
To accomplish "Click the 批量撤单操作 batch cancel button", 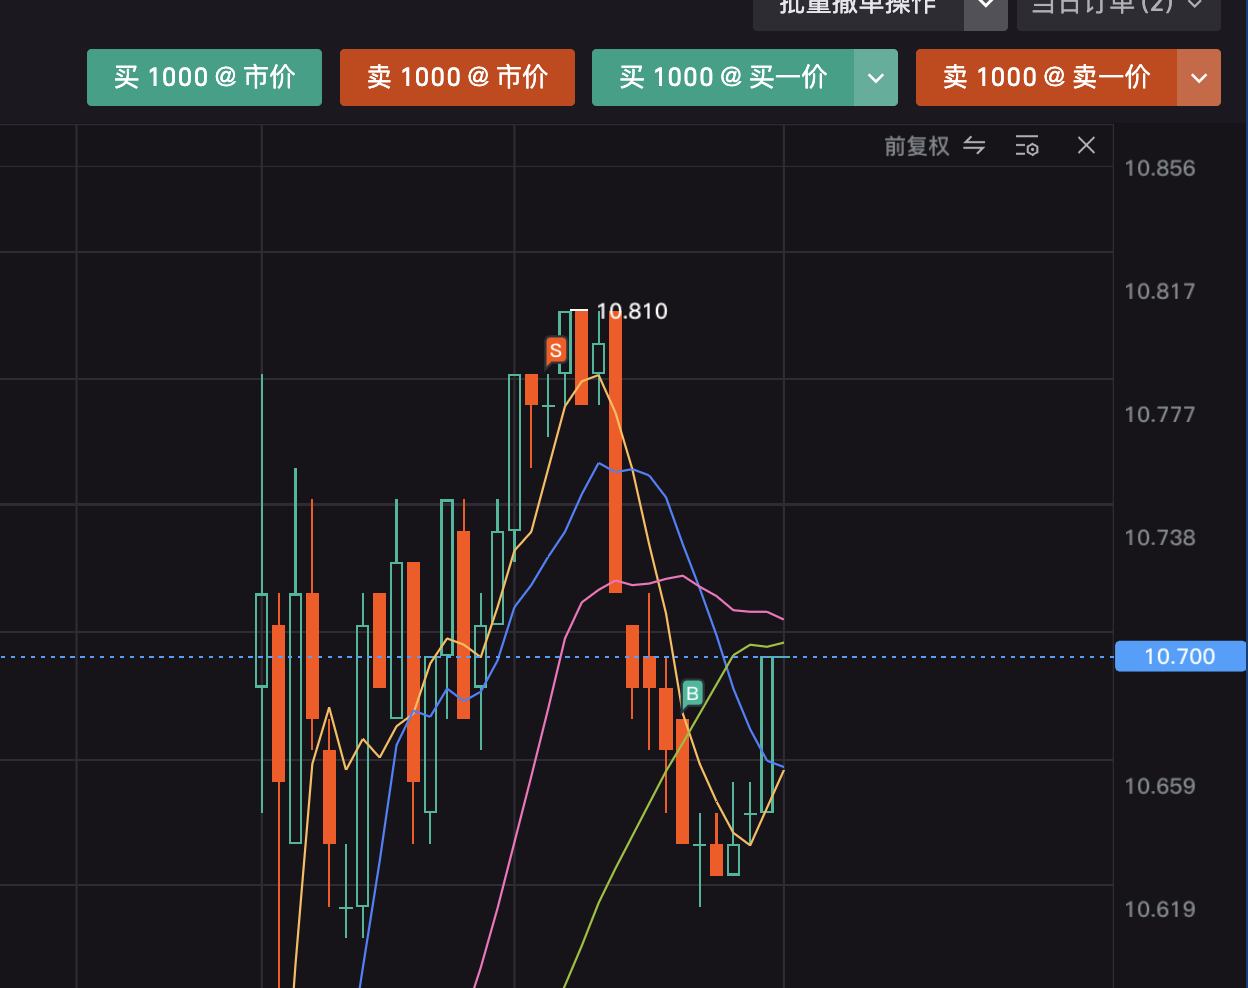I will (858, 8).
